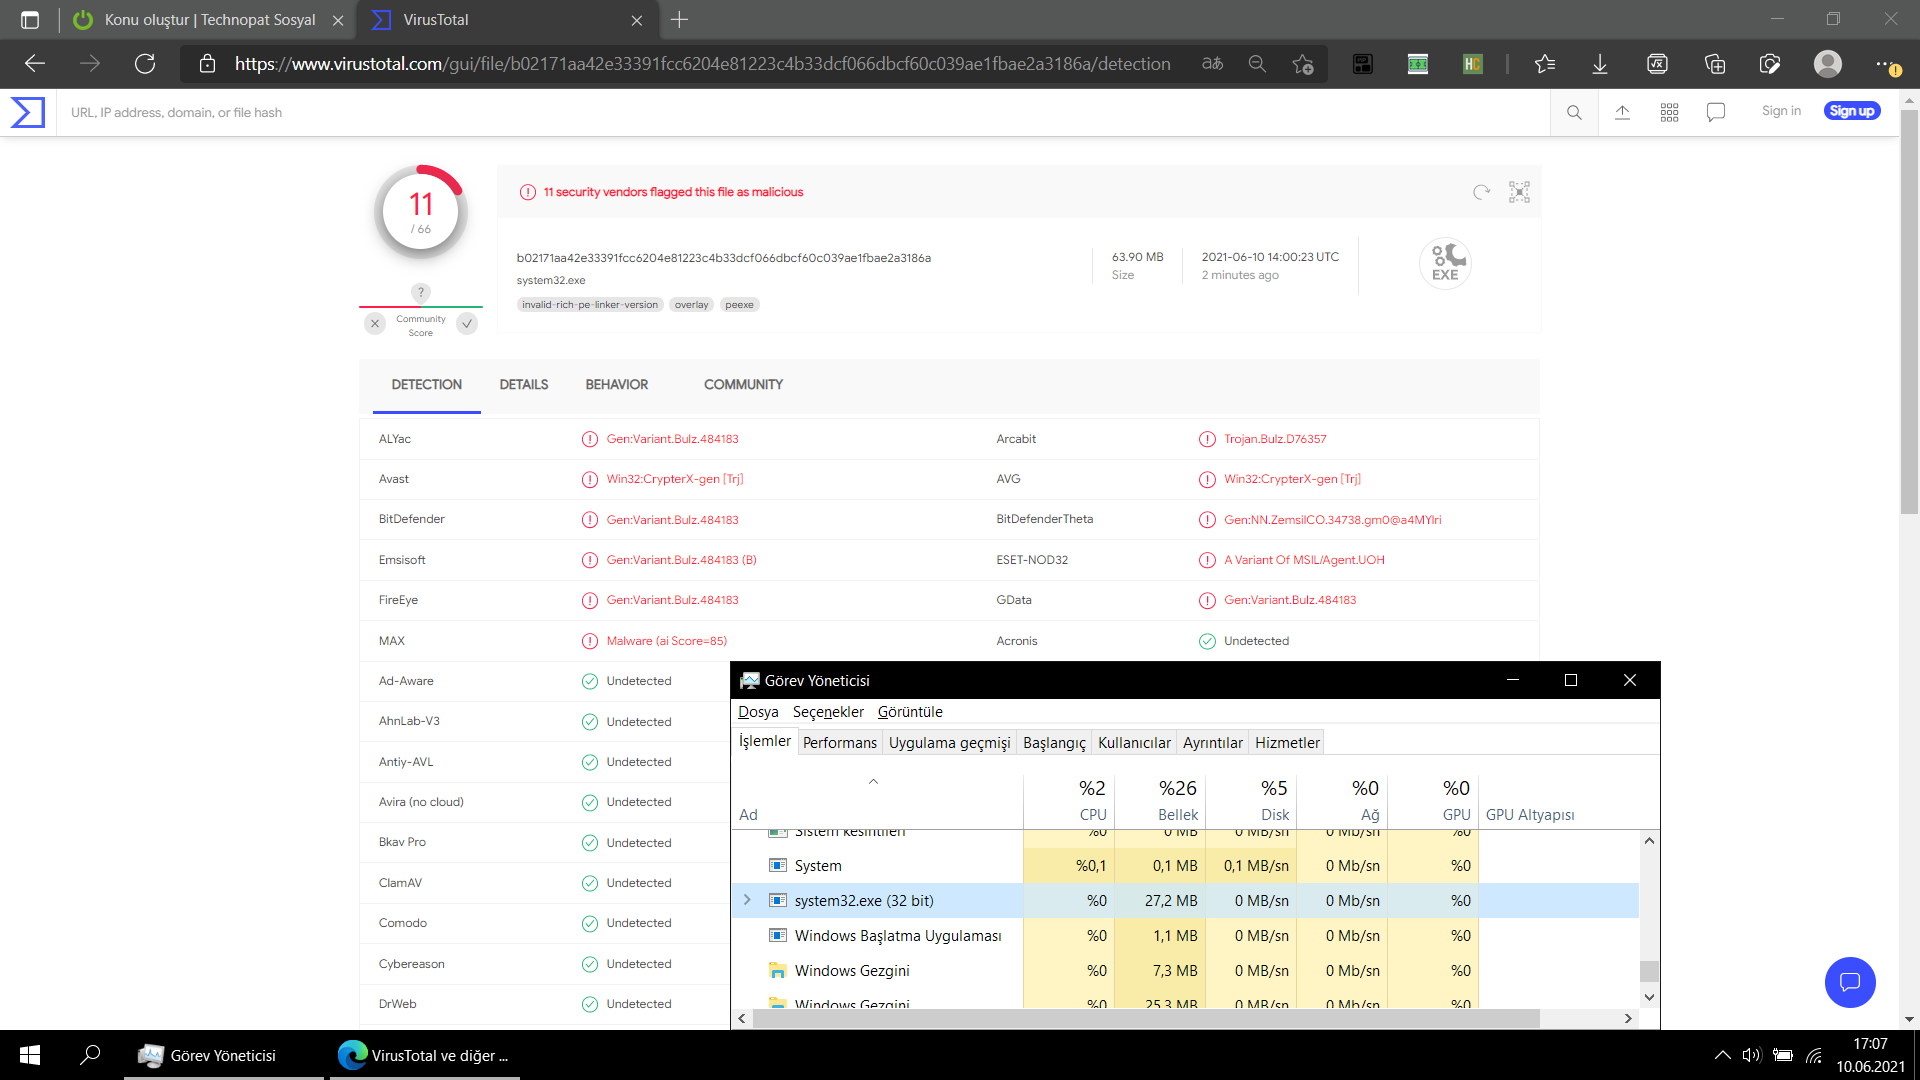Click the VirusTotal logo icon

point(28,112)
